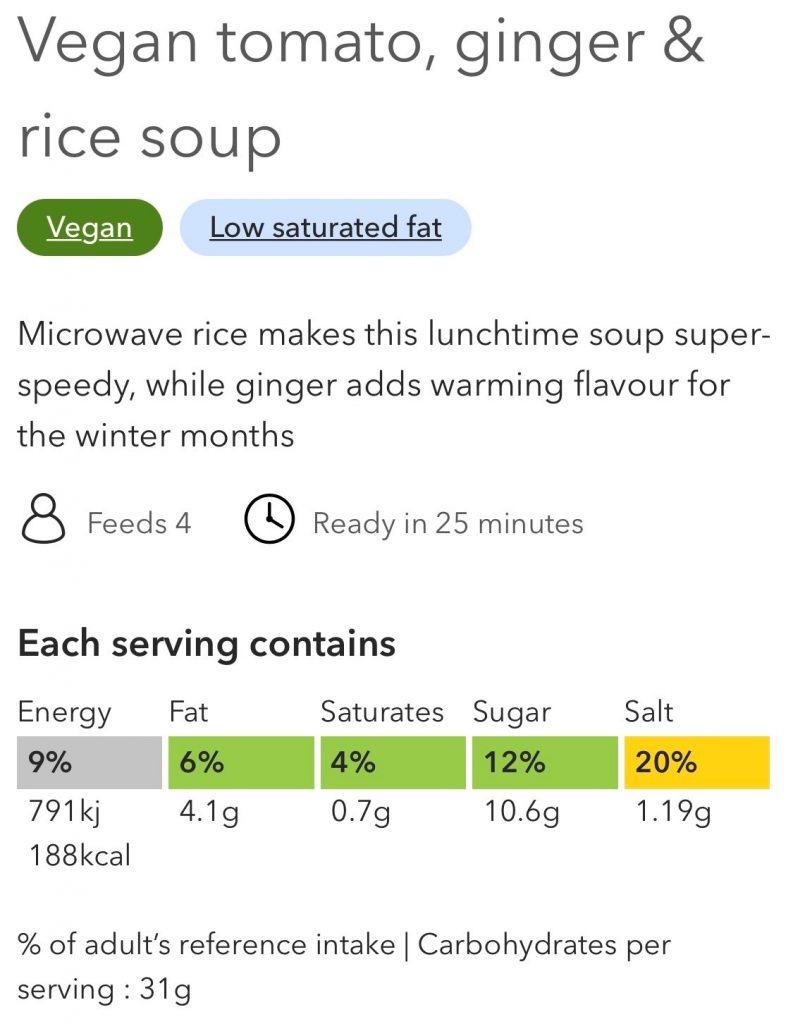Click the Ready in 25 minutes text
The width and height of the screenshot is (793, 1024).
click(448, 524)
